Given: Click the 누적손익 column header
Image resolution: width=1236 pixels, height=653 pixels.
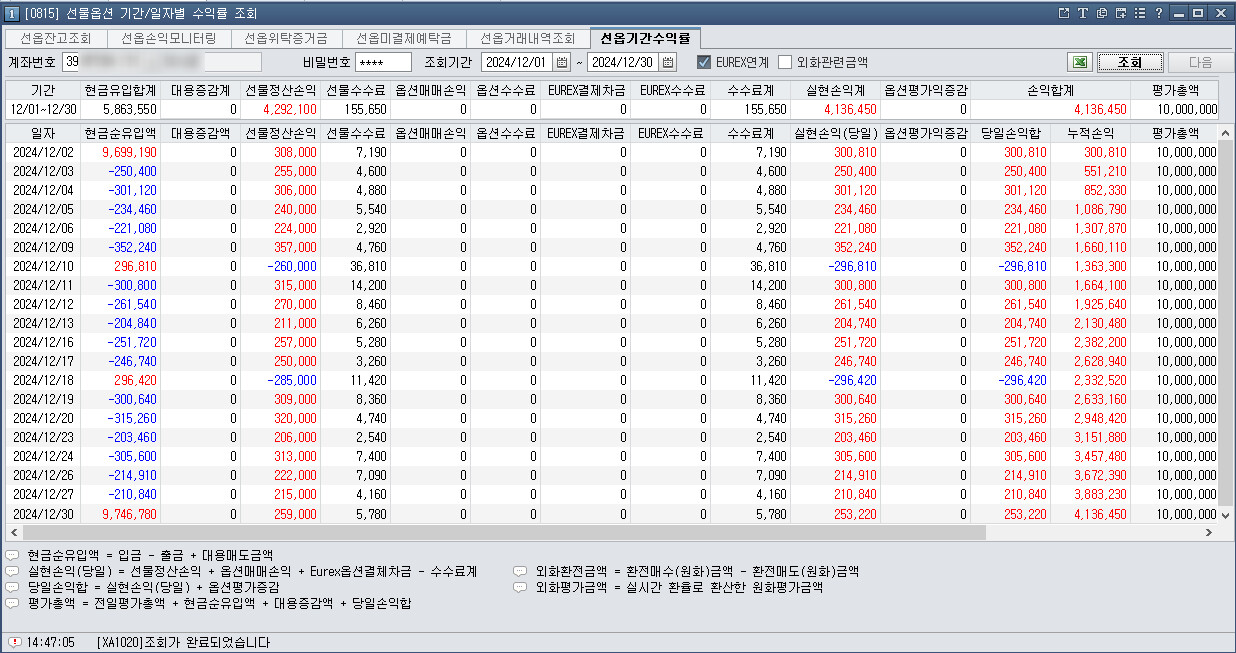Looking at the screenshot, I should tap(1089, 132).
